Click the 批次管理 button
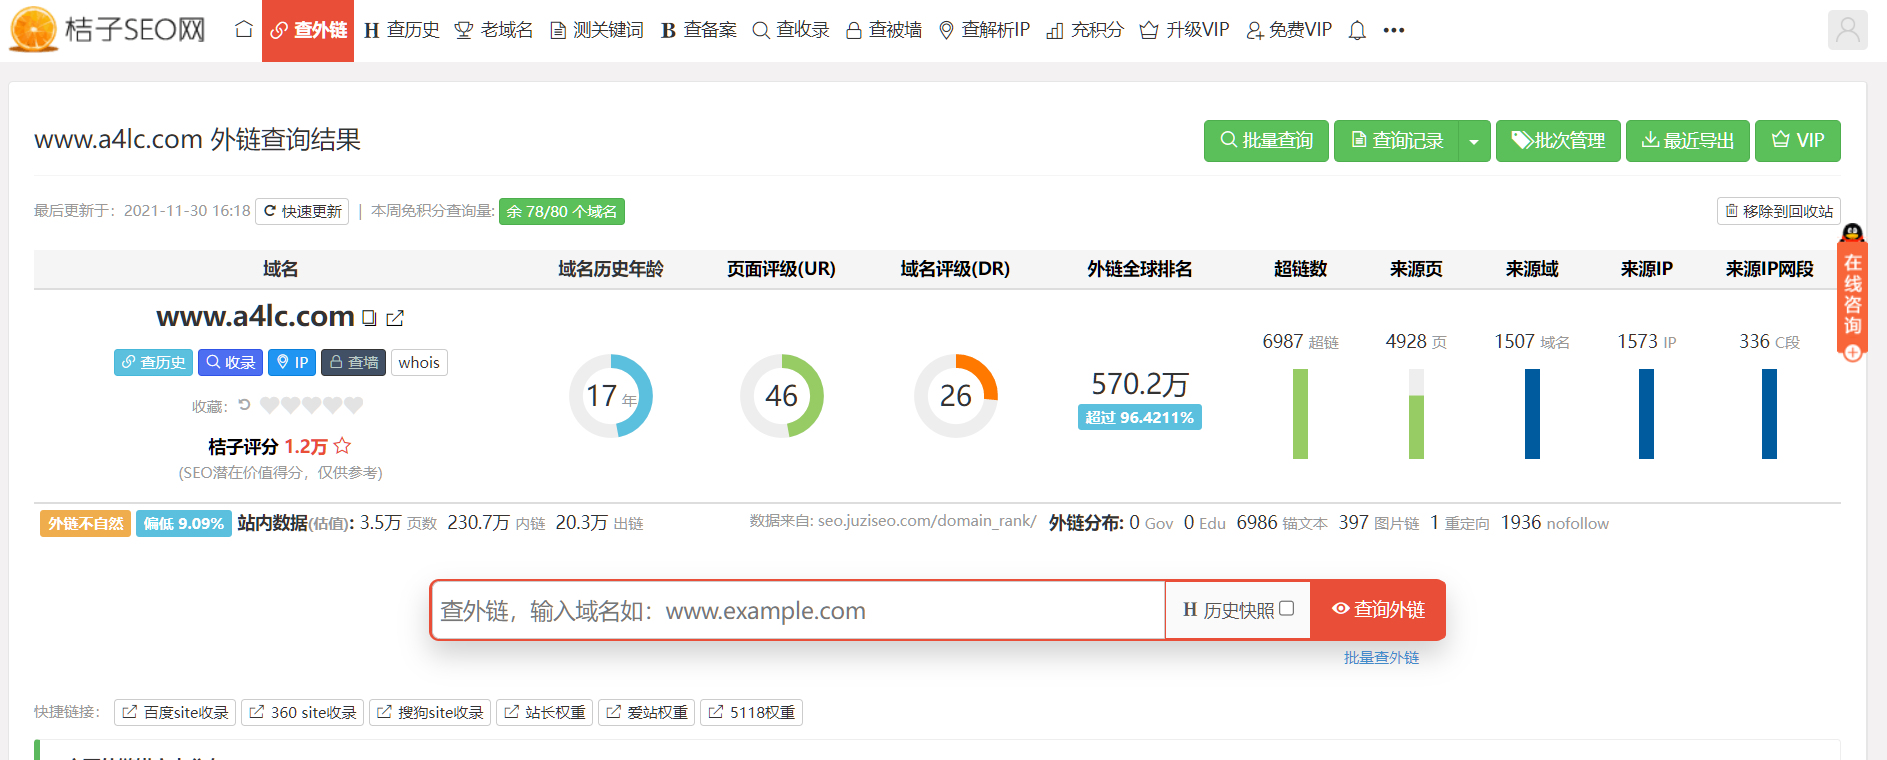 [x=1558, y=141]
